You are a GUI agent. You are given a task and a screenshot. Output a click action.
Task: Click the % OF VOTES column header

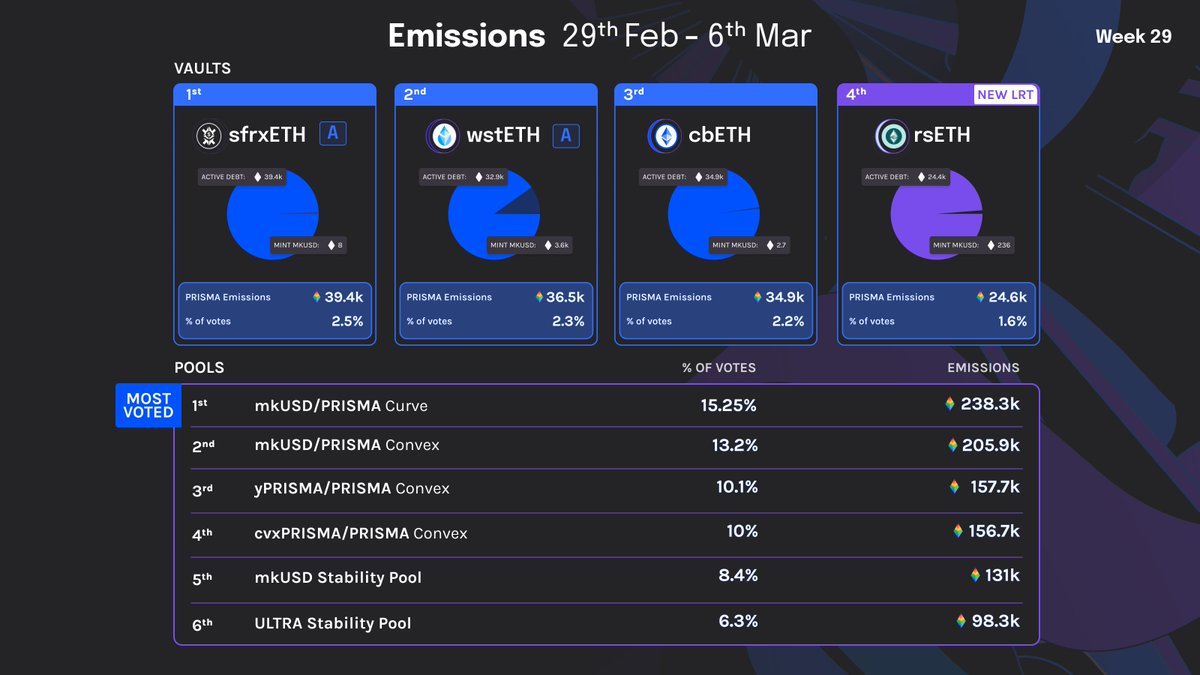(x=719, y=367)
